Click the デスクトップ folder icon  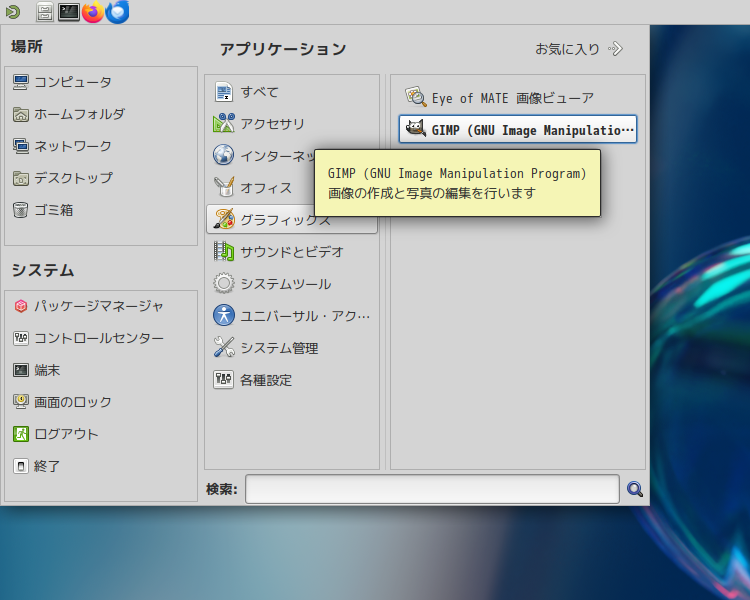(21, 178)
